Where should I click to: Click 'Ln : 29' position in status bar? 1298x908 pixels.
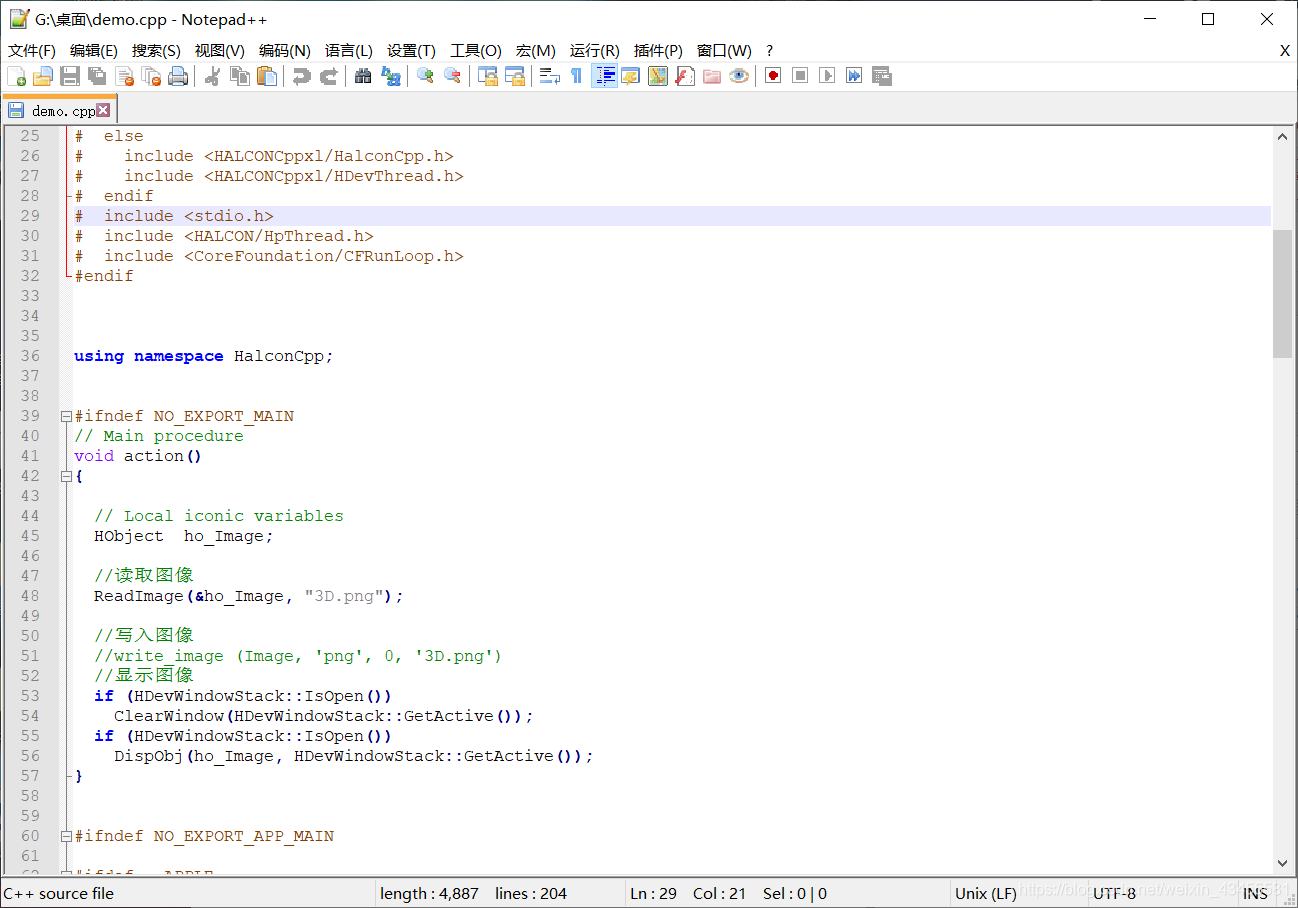tap(654, 894)
